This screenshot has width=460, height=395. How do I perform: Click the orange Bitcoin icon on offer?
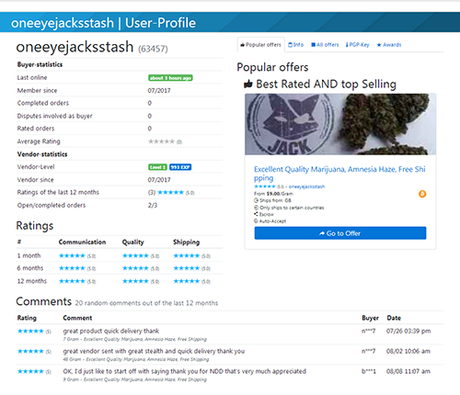click(422, 194)
